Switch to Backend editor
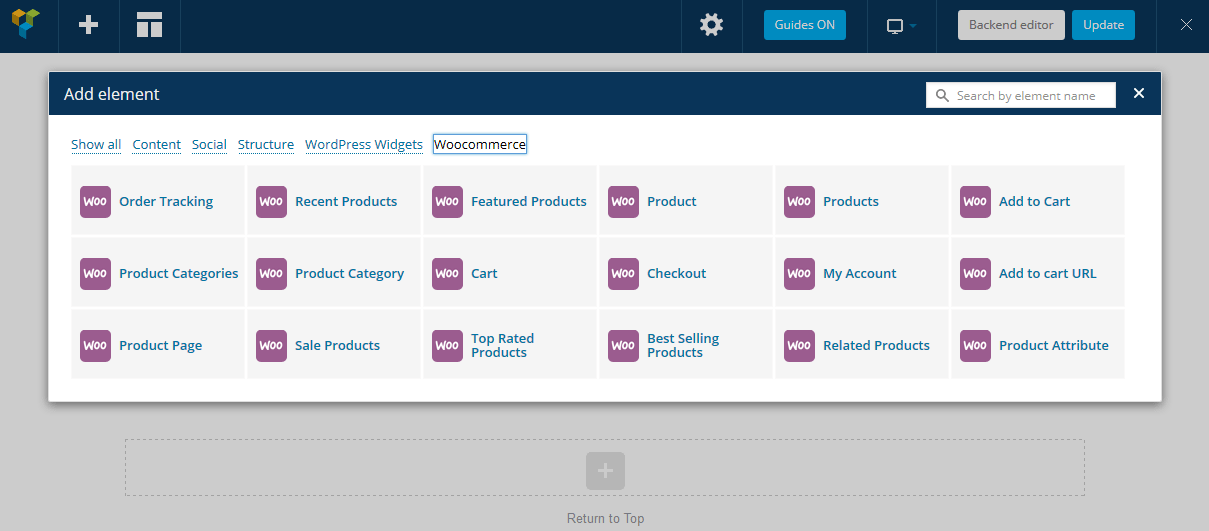The height and width of the screenshot is (531, 1209). (x=1011, y=25)
